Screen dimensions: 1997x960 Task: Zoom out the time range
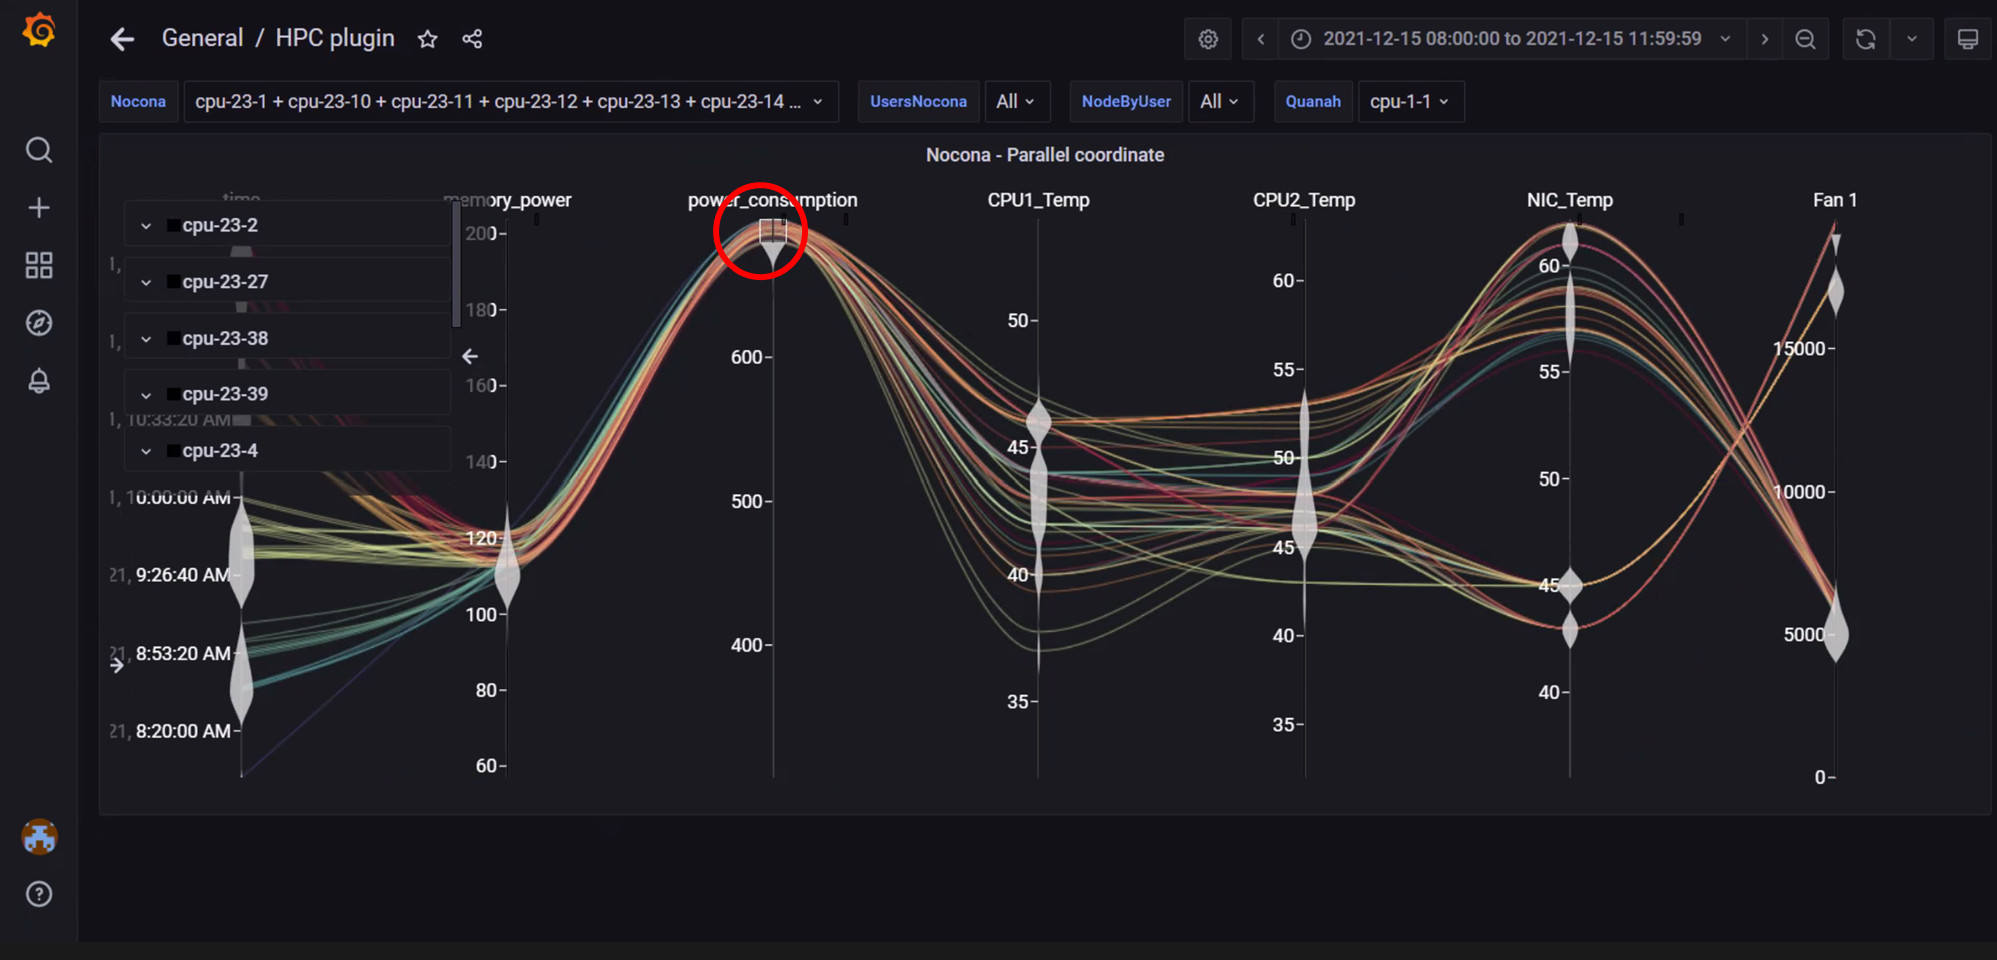coord(1805,39)
